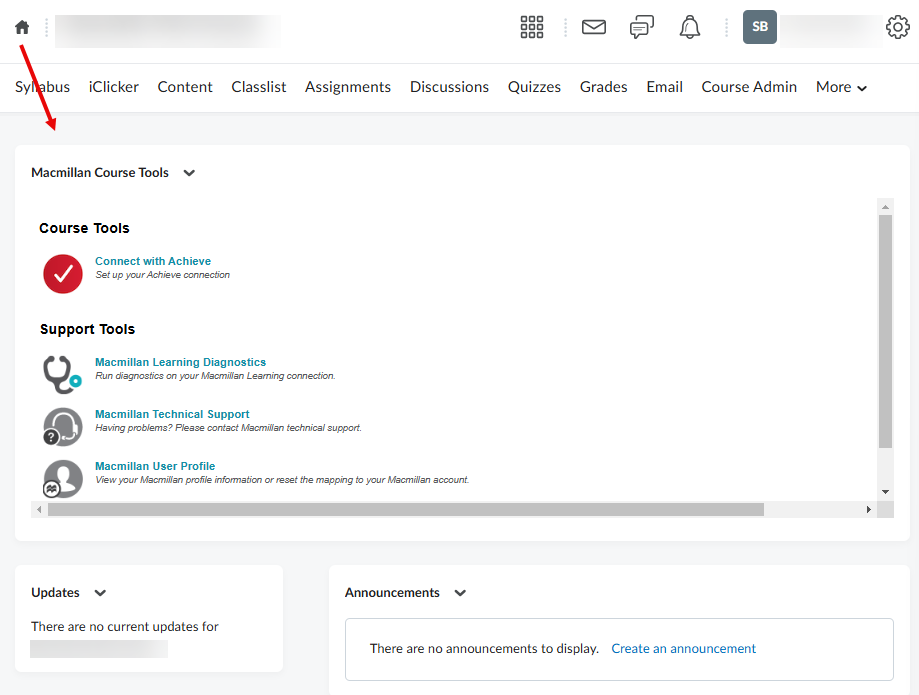The image size is (919, 695).
Task: Open the chat message icon
Action: pyautogui.click(x=641, y=27)
